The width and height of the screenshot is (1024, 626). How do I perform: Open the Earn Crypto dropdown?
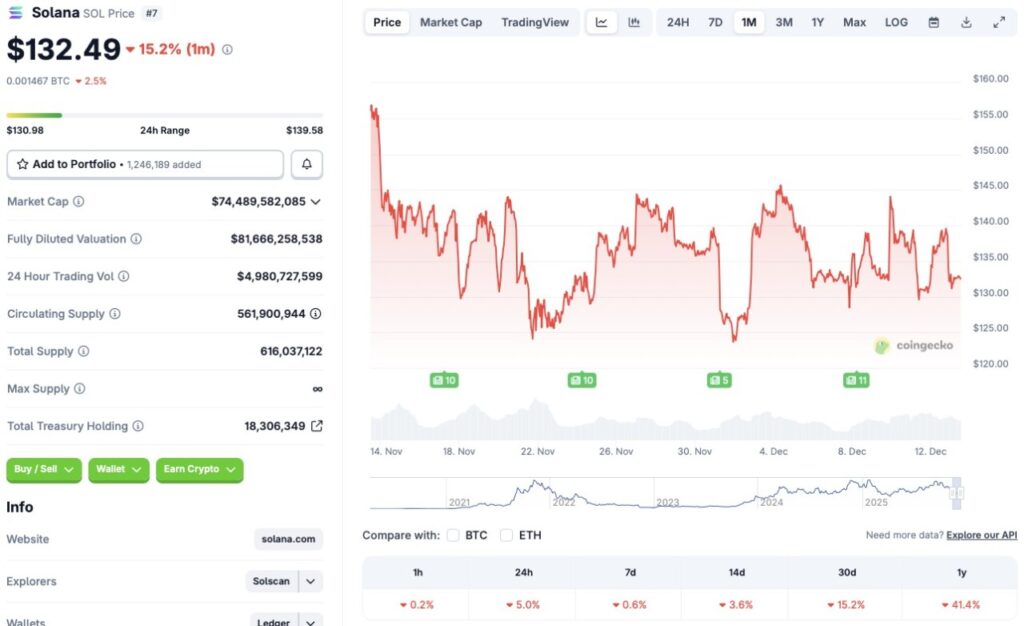(199, 470)
